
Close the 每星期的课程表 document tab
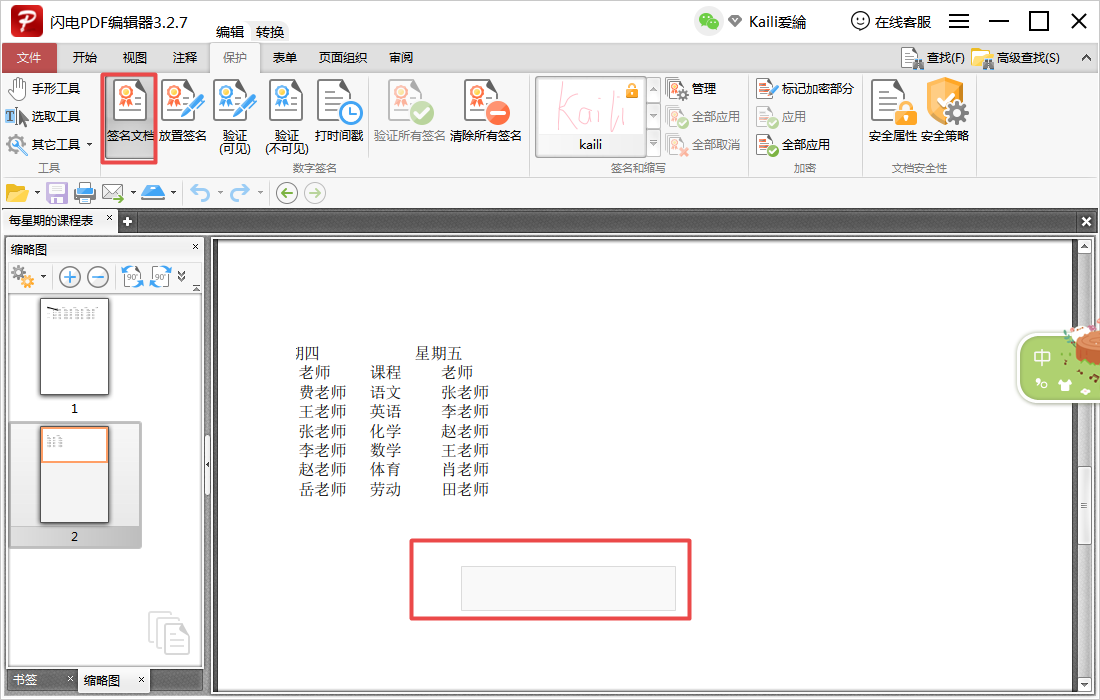109,218
